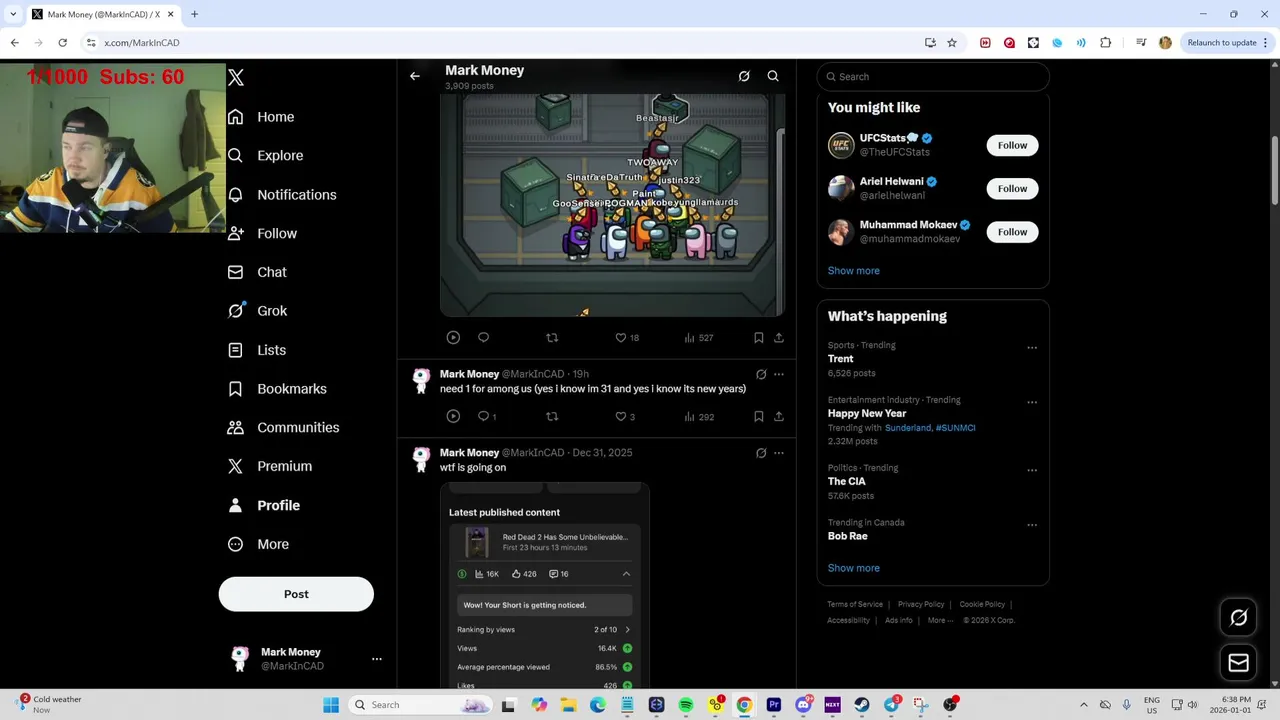View analytics showing 527 views
Screen dimensions: 1280x720
pos(699,338)
